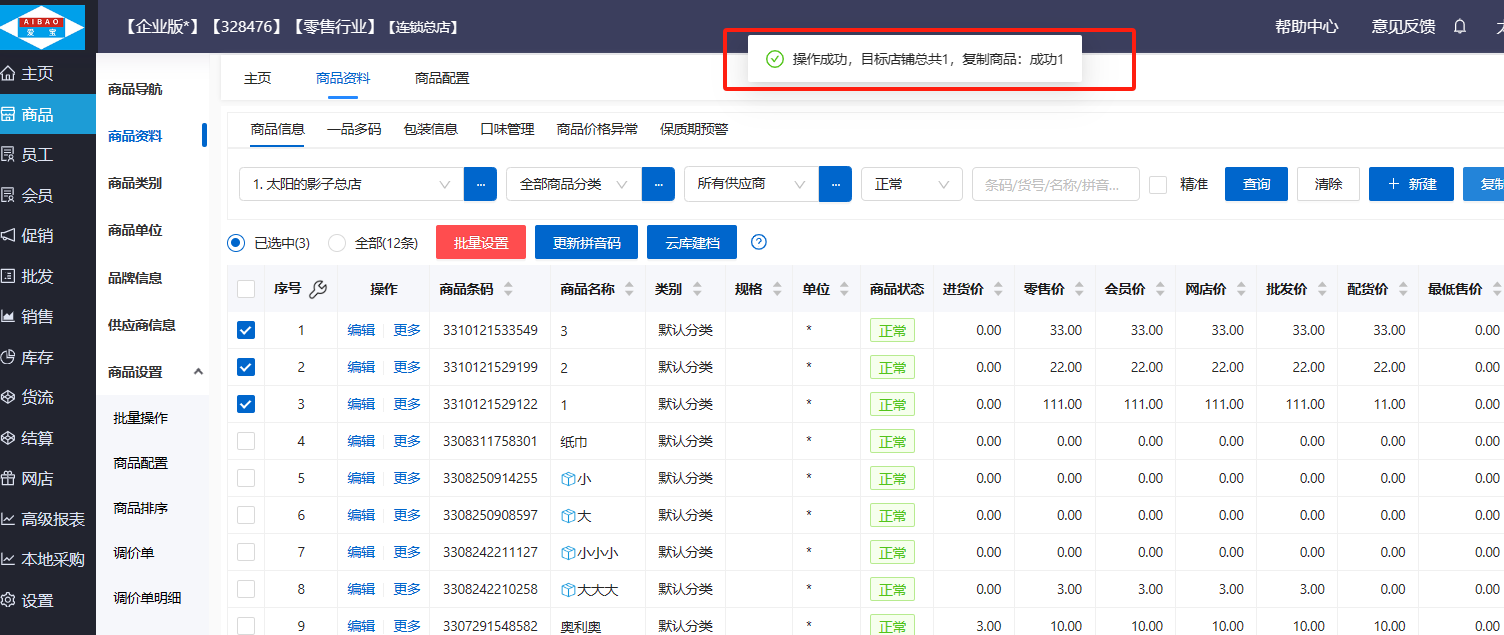Click the cube icon beside product 小
1504x635 pixels.
569,479
